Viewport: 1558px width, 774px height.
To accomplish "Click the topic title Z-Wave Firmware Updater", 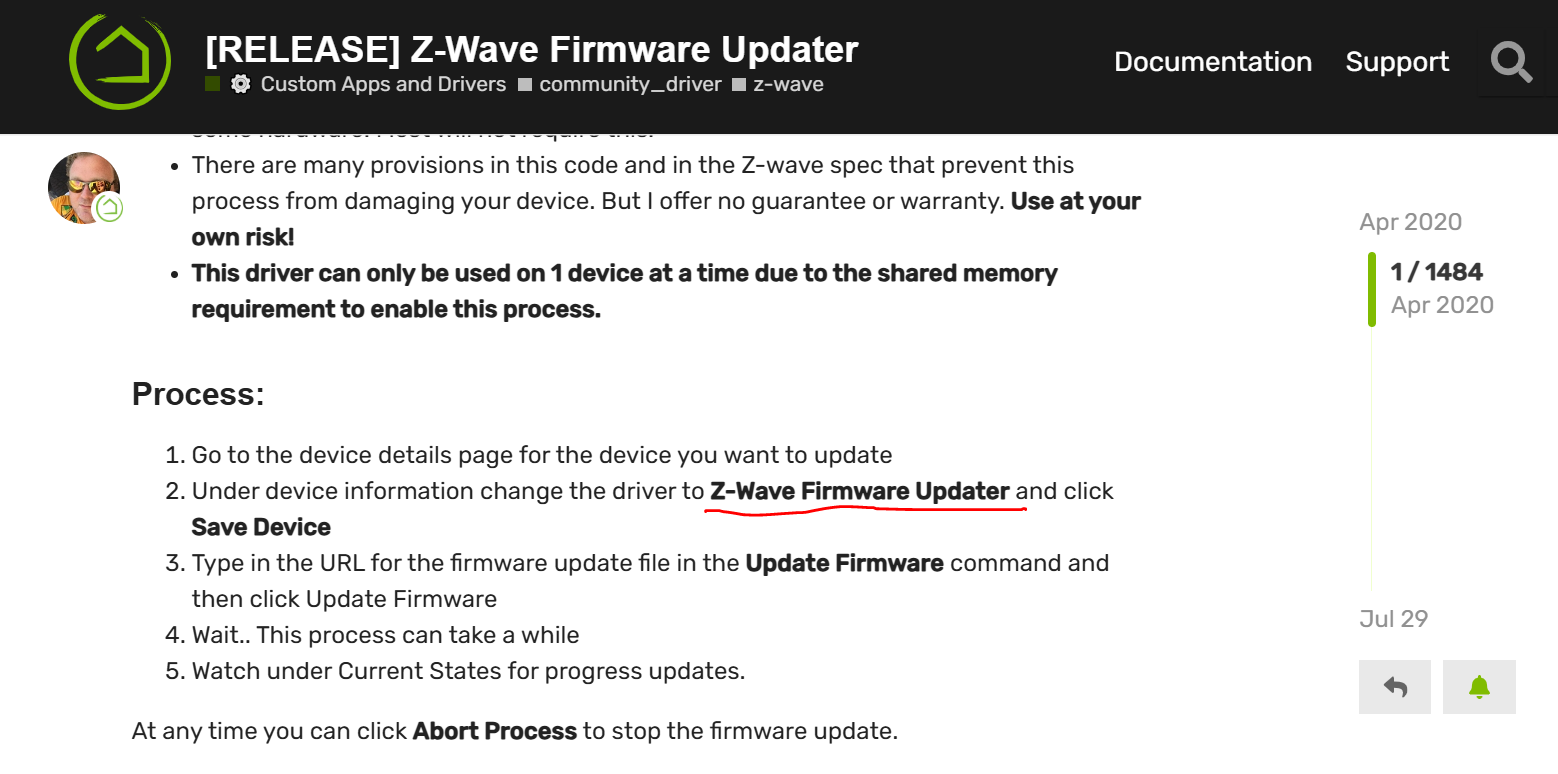I will point(531,49).
